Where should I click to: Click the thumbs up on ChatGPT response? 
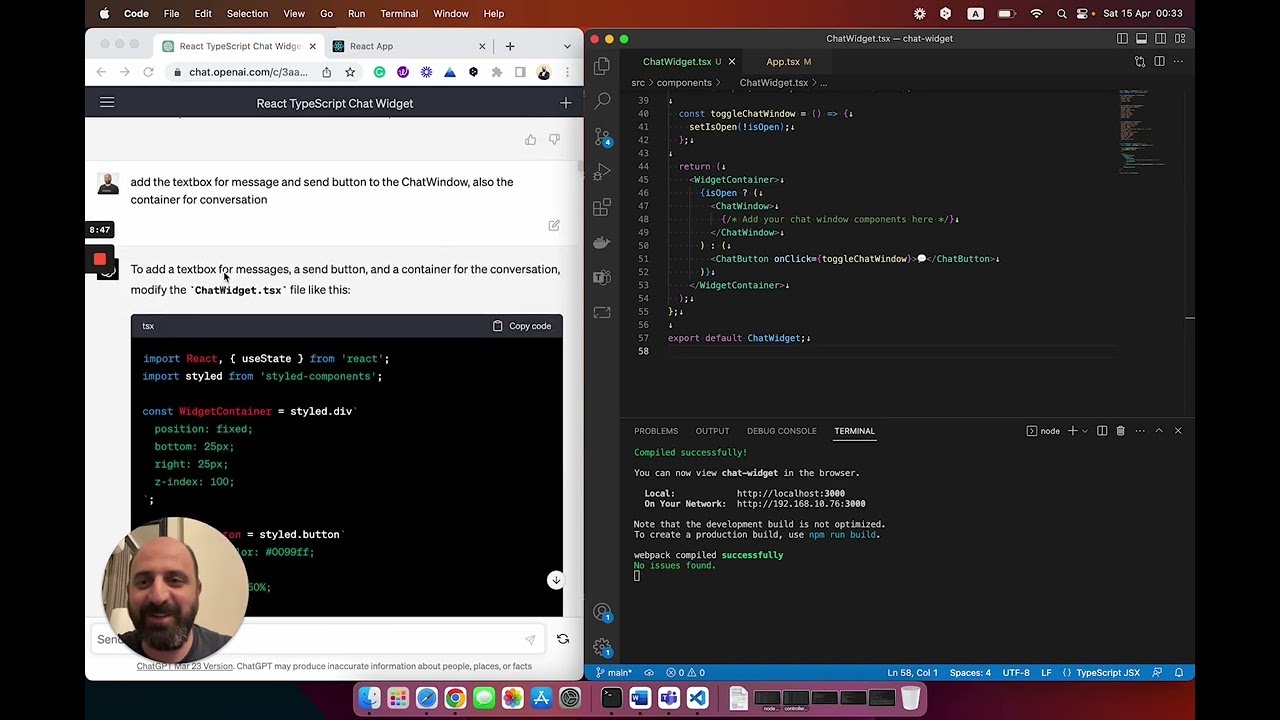tap(530, 140)
